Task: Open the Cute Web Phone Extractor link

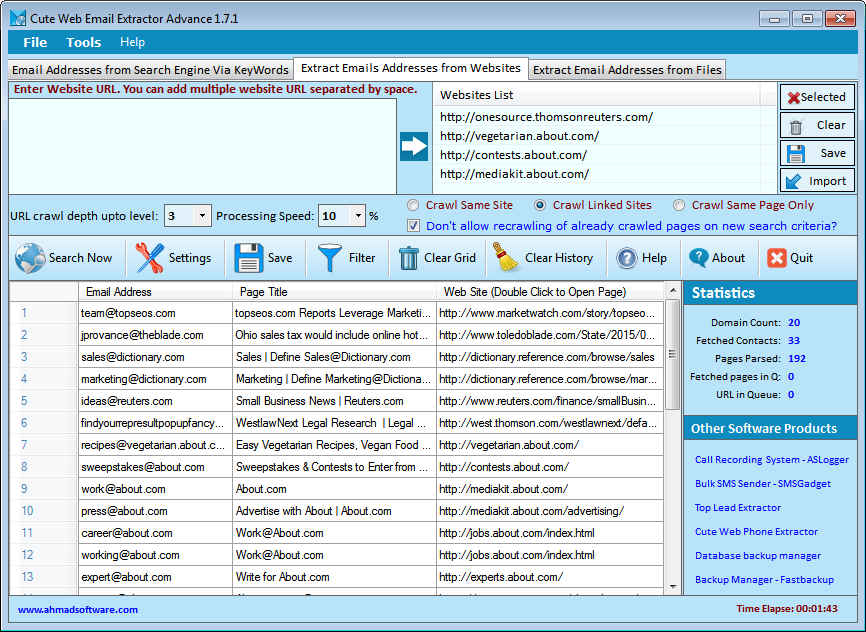Action: point(756,532)
